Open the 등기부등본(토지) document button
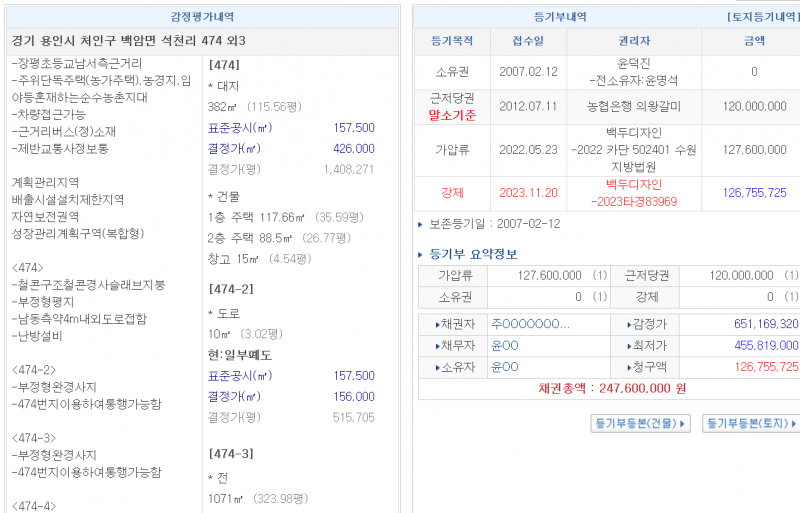The width and height of the screenshot is (800, 513). pos(751,424)
